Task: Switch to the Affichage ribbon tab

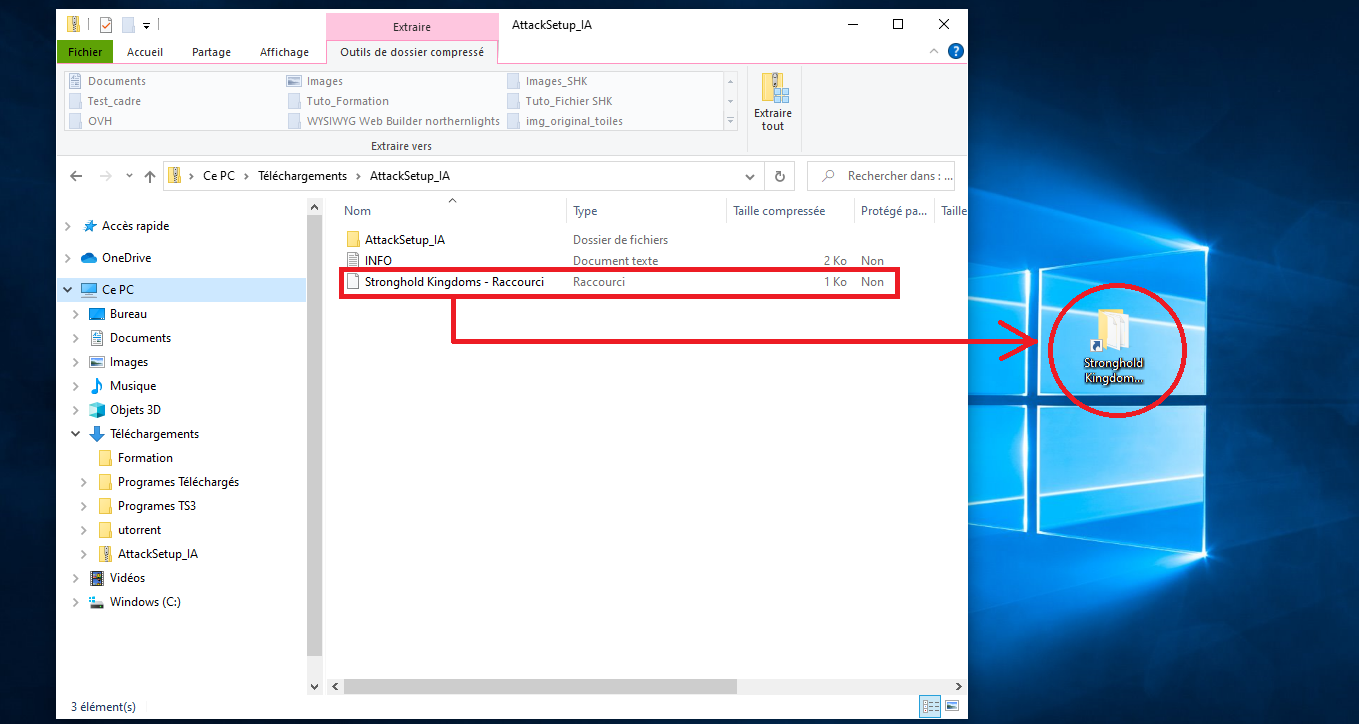Action: [285, 52]
